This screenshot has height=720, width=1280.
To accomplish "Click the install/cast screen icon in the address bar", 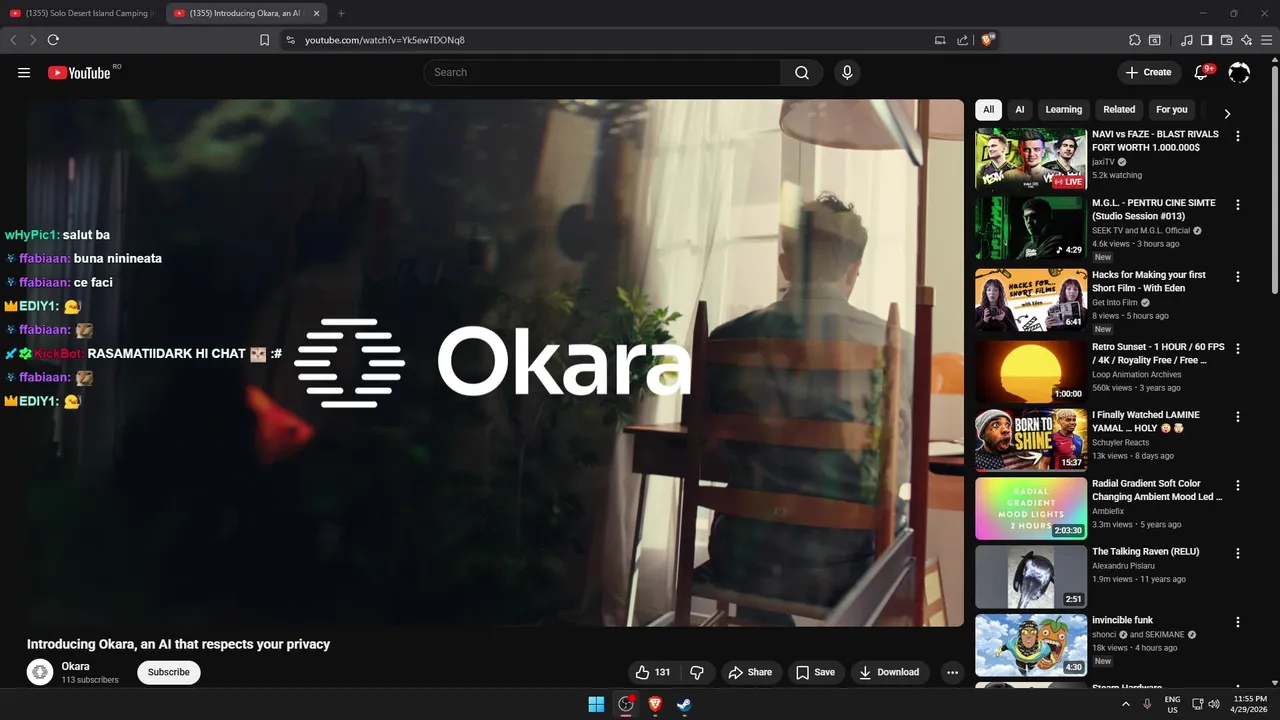I will (x=940, y=40).
